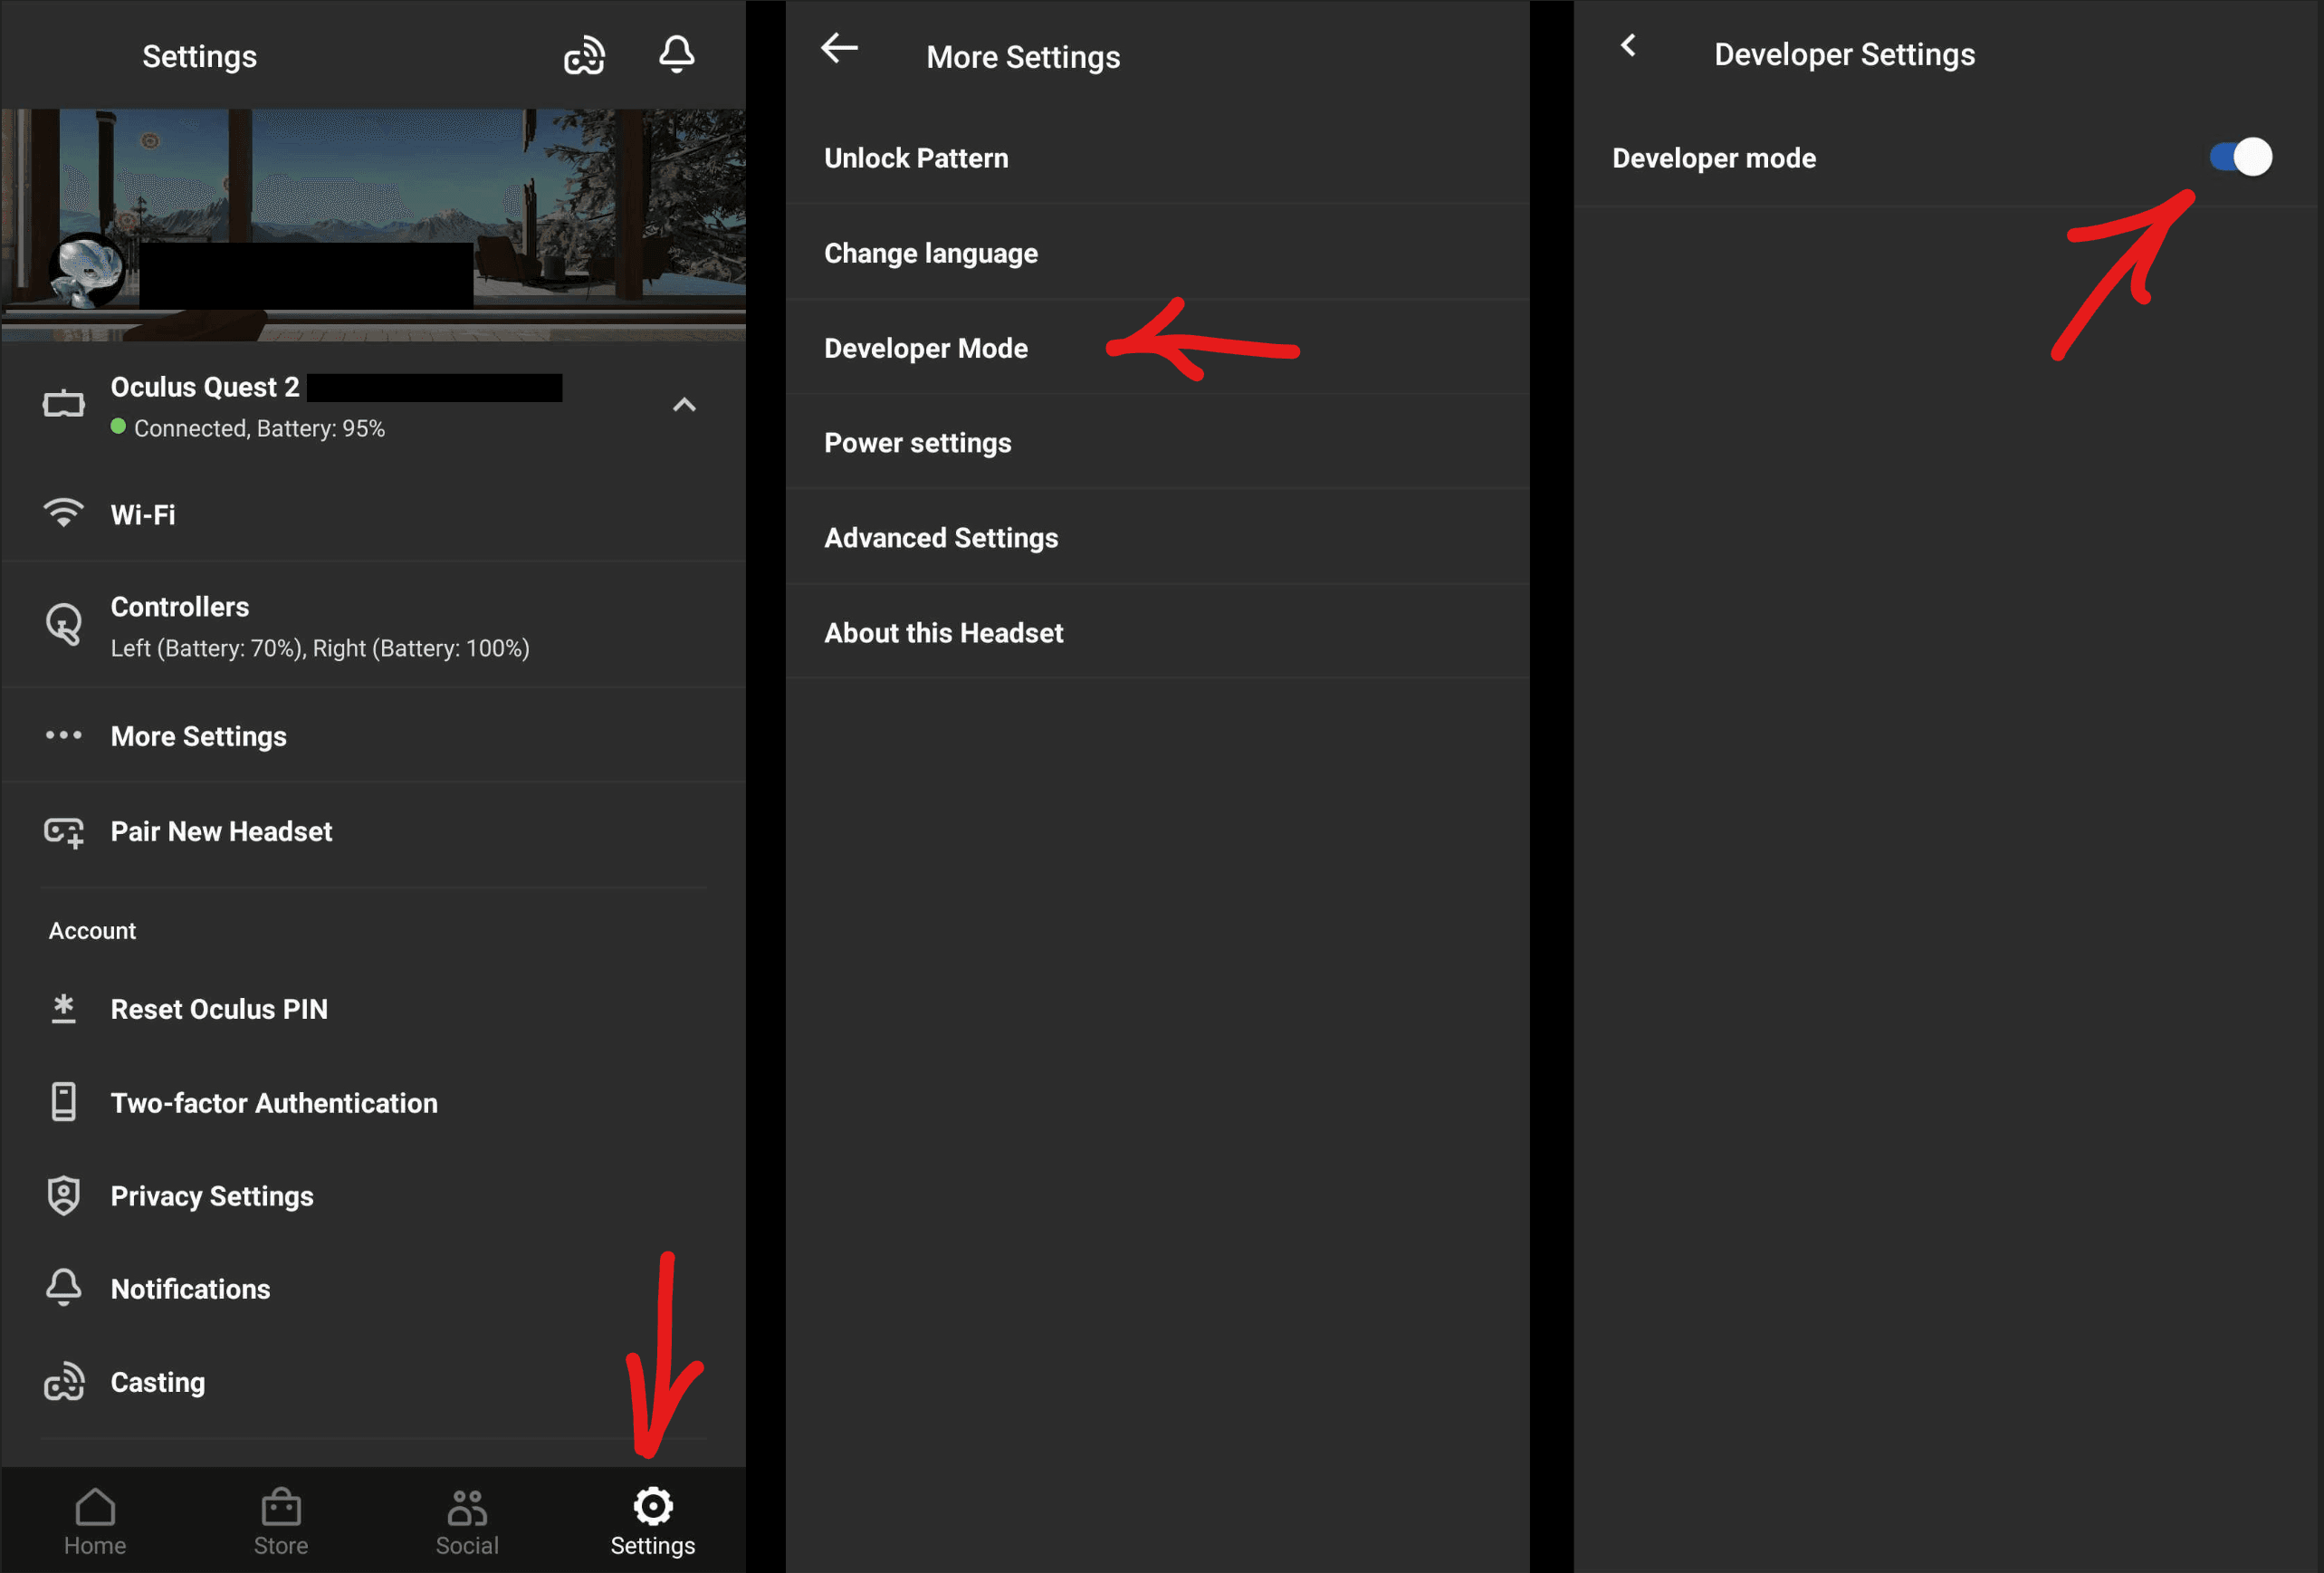Switch to the Store tab
Screen dimensions: 2324x1573
point(281,1520)
